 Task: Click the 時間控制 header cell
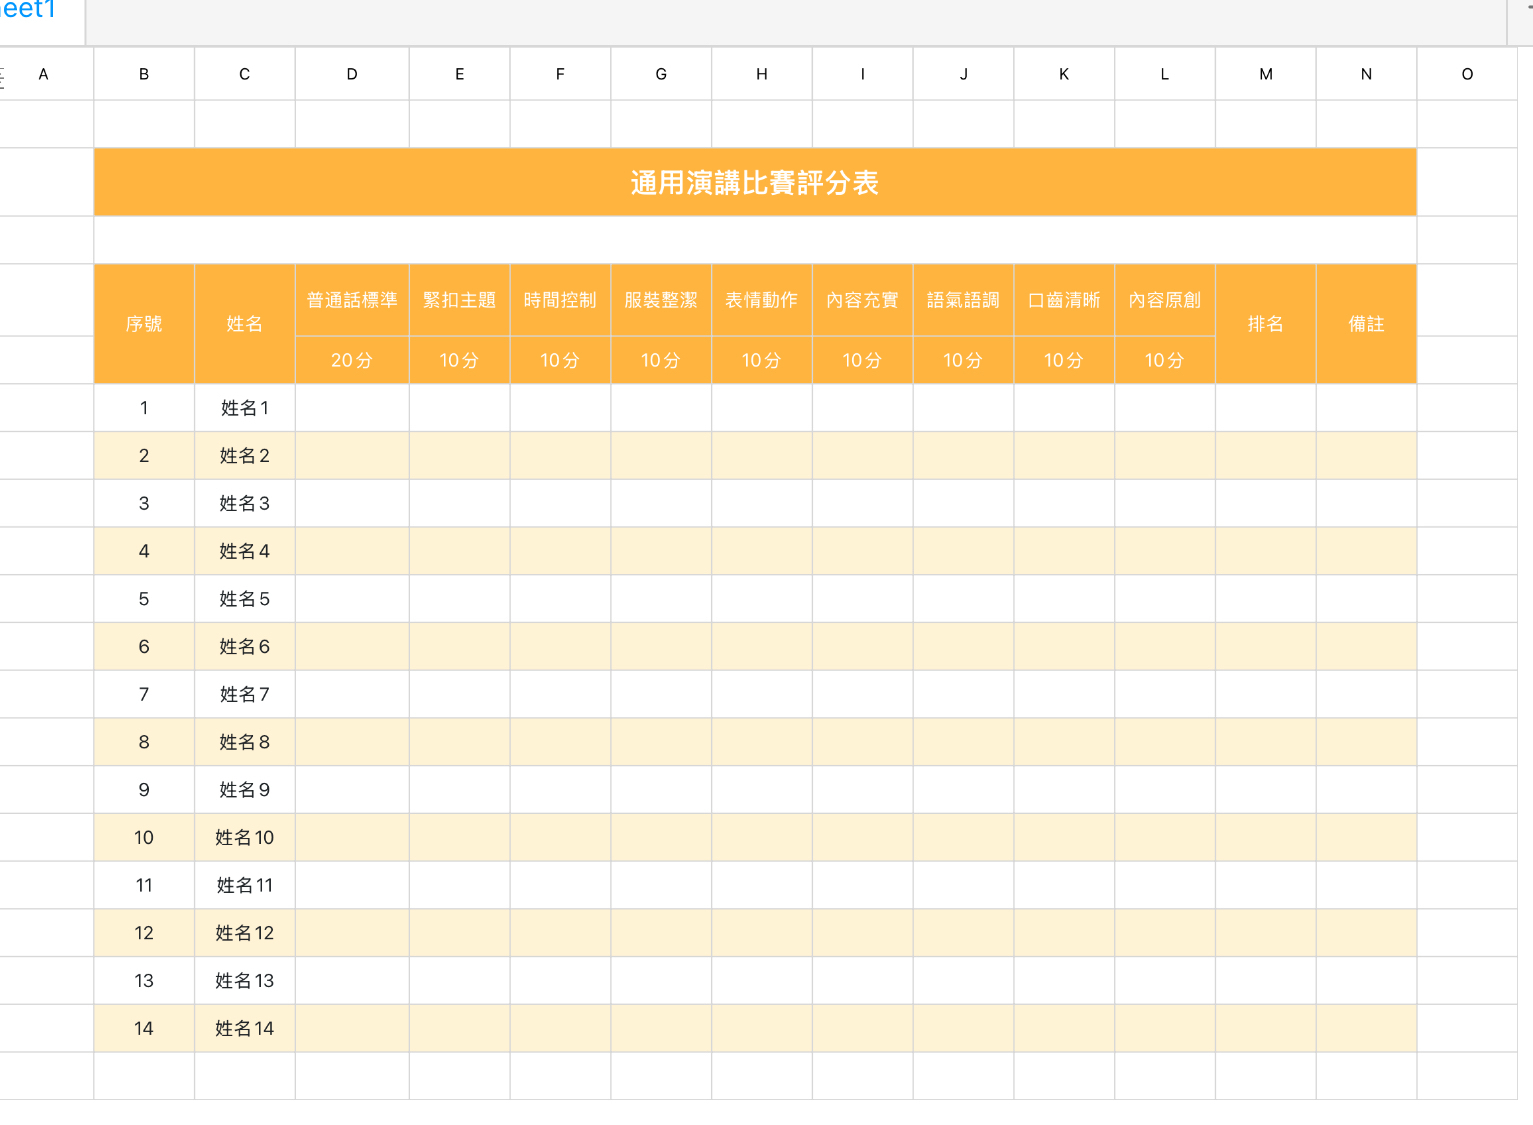pos(560,300)
